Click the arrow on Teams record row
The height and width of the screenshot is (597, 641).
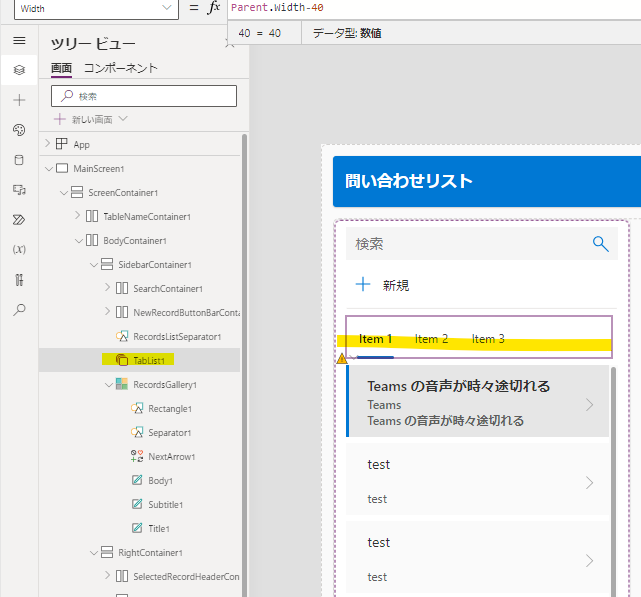tap(589, 405)
